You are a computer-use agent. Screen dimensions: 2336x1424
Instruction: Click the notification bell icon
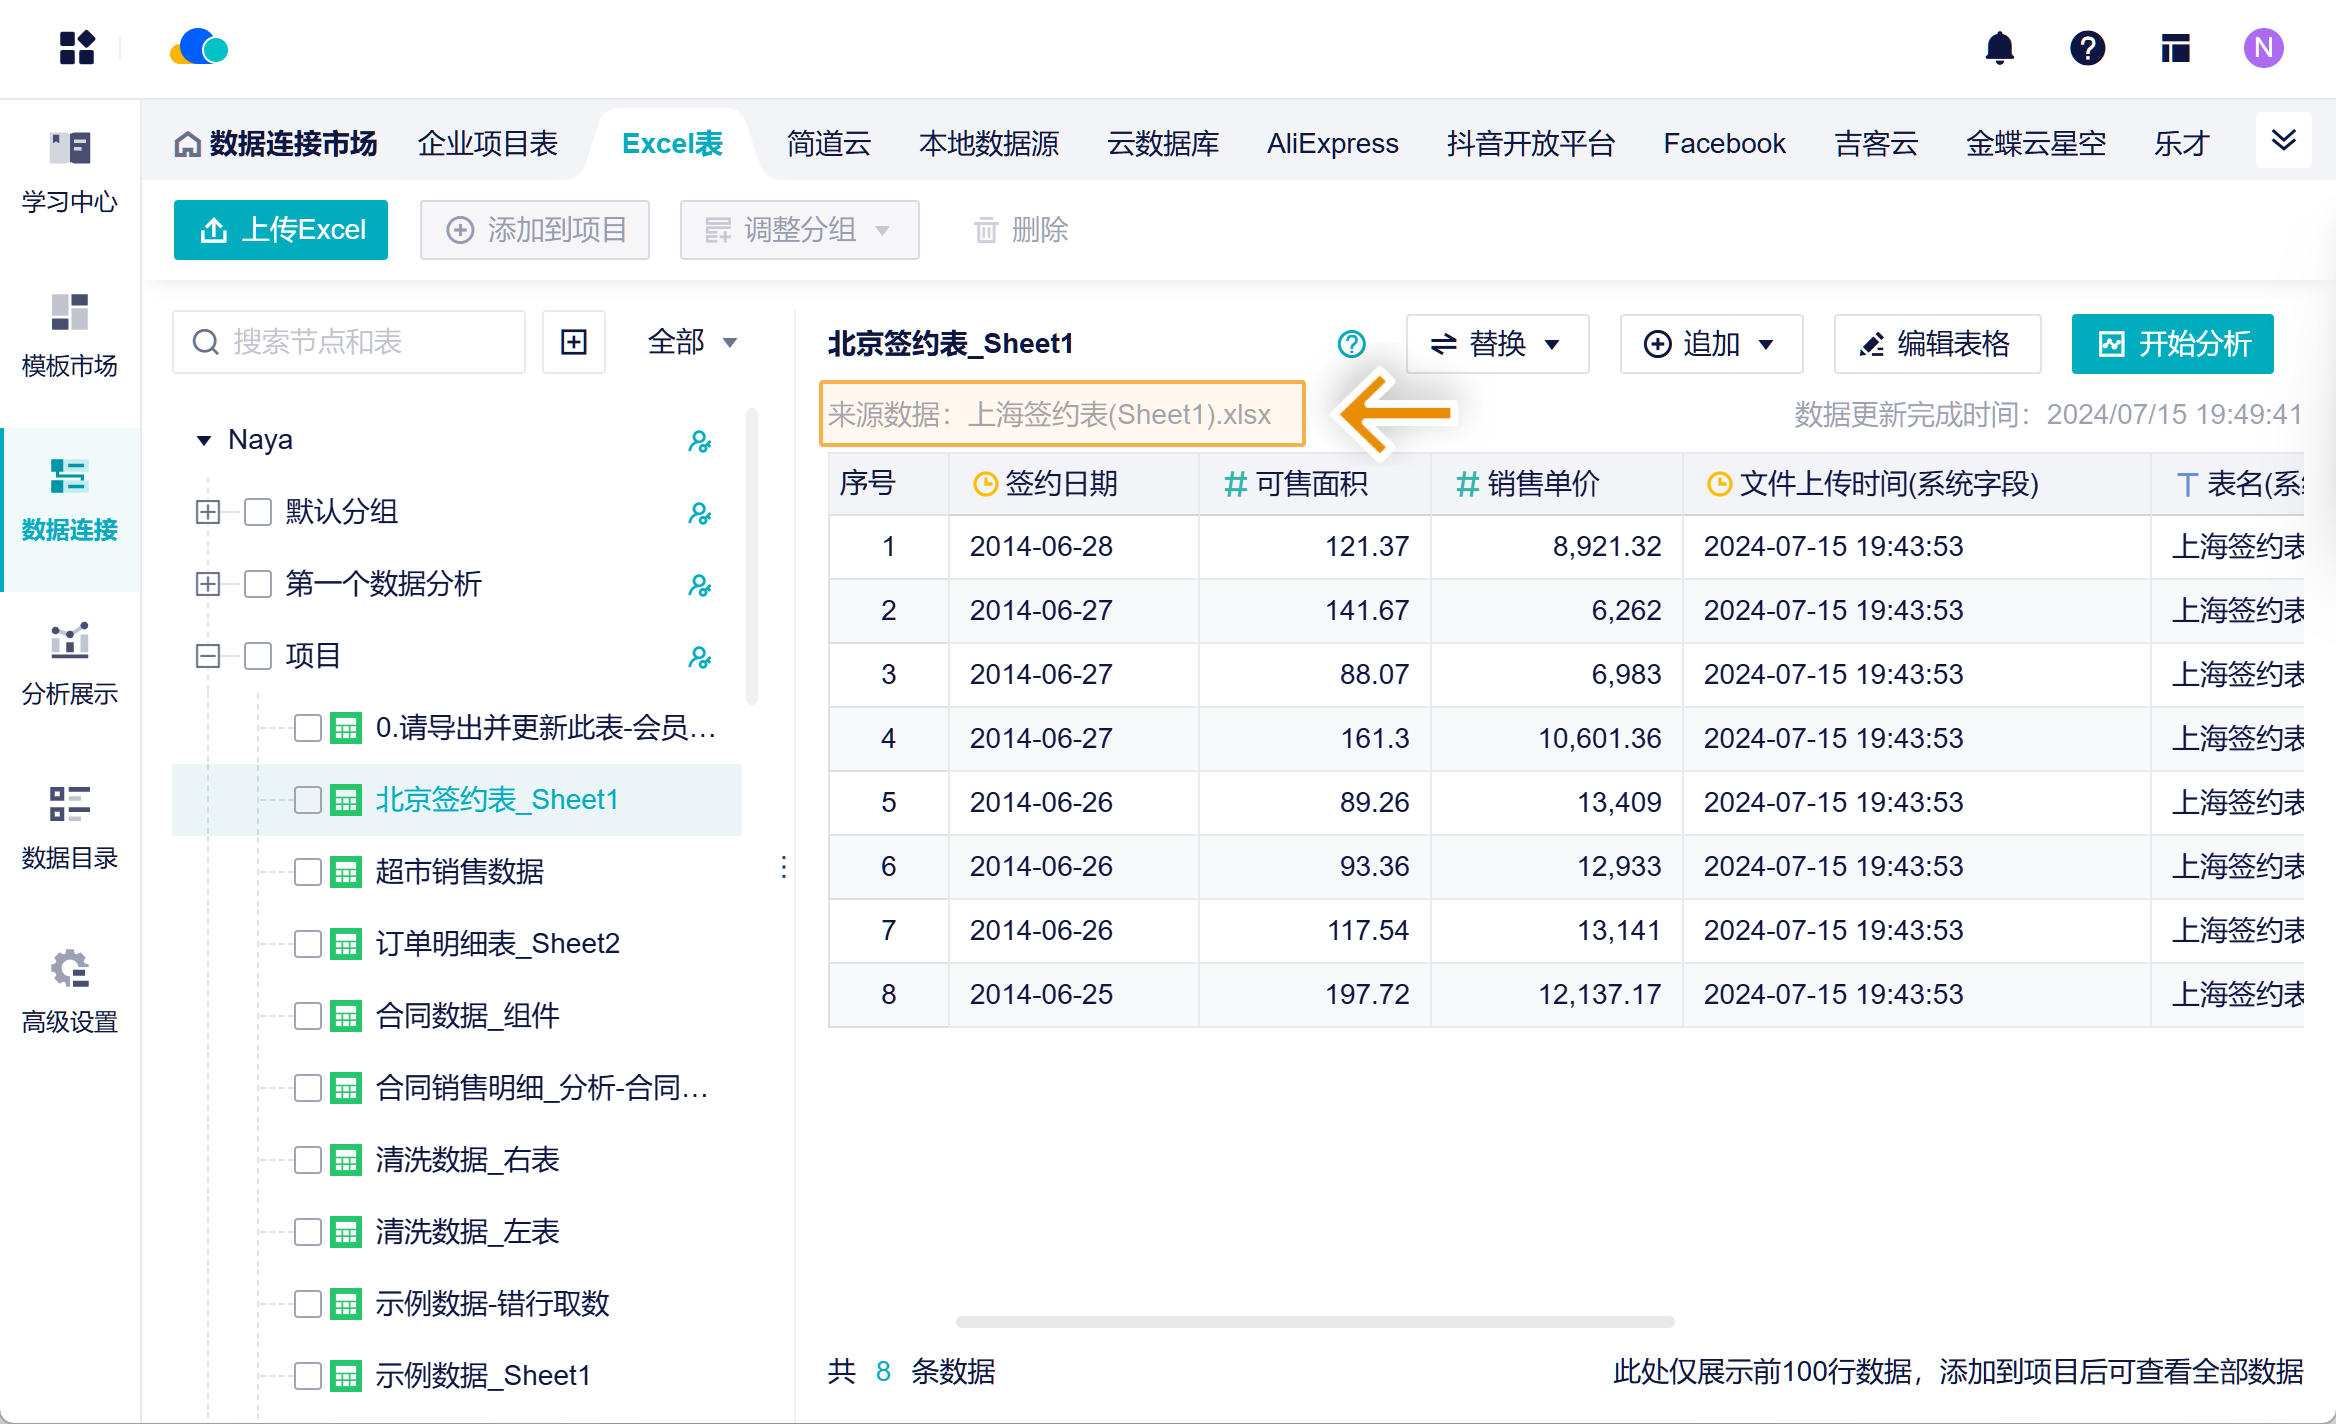click(x=1999, y=48)
